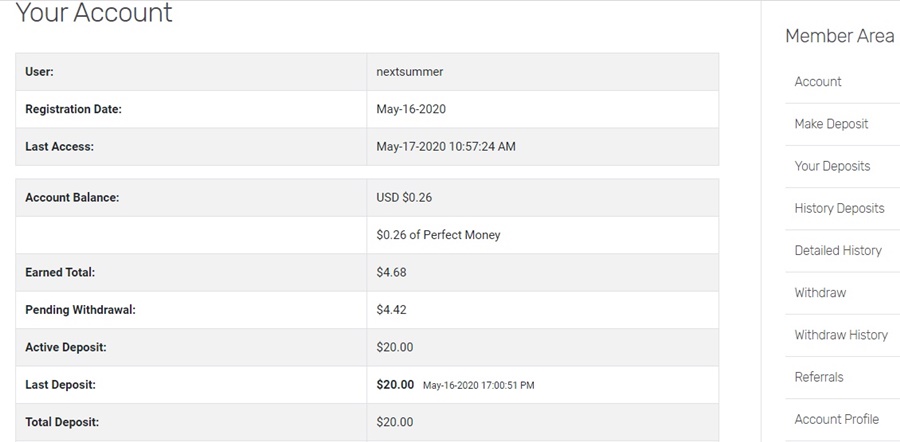Screen dimensions: 900x442
Task: Click the USD $0.26 account balance value
Action: pyautogui.click(x=404, y=198)
